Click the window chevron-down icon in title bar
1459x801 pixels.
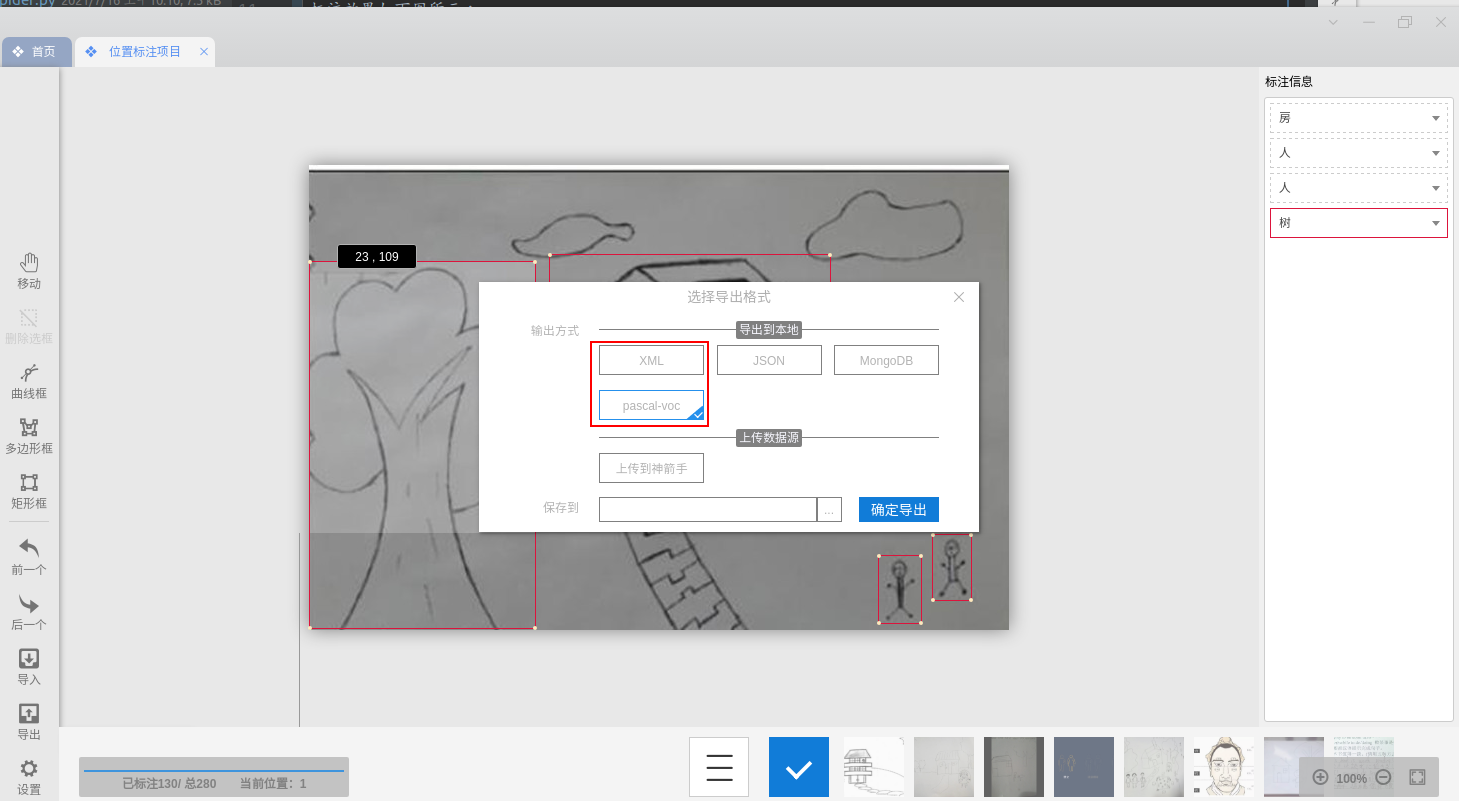(1333, 22)
